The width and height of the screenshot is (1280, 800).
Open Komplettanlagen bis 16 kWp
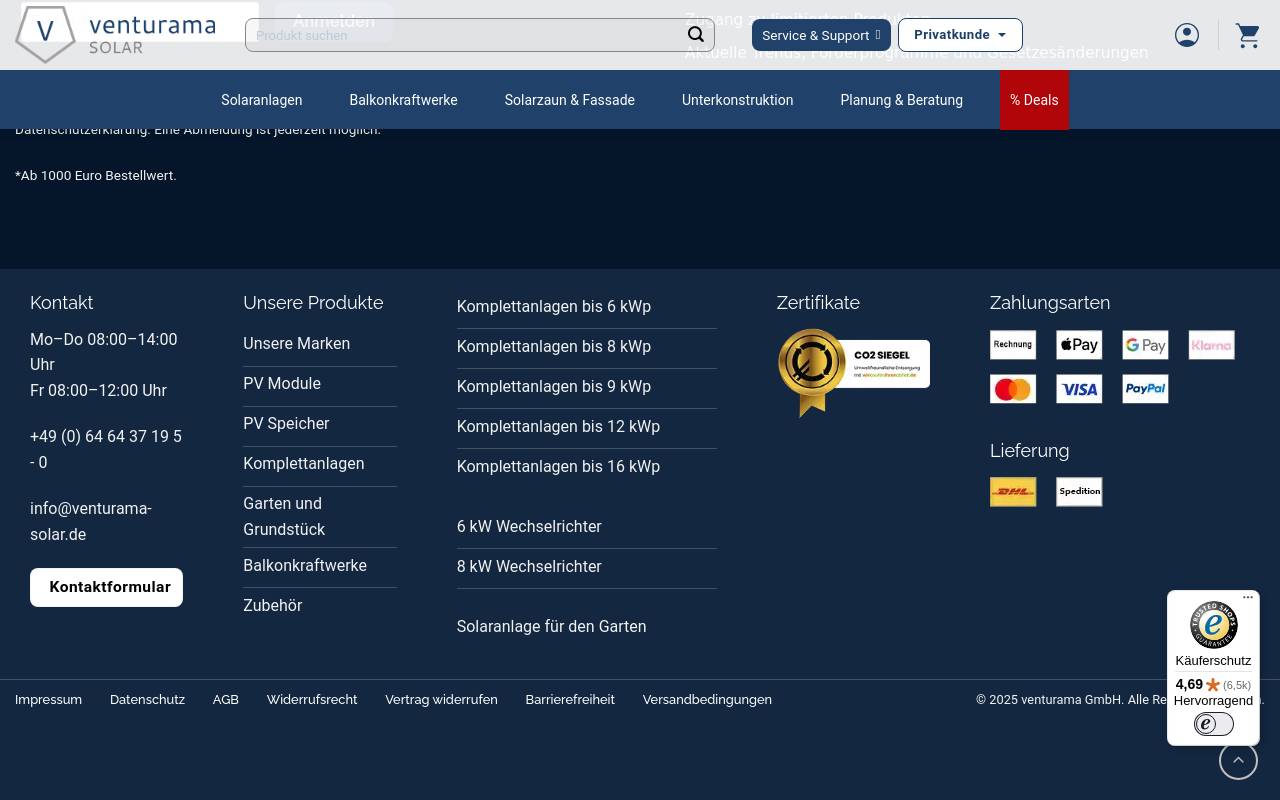(x=558, y=467)
